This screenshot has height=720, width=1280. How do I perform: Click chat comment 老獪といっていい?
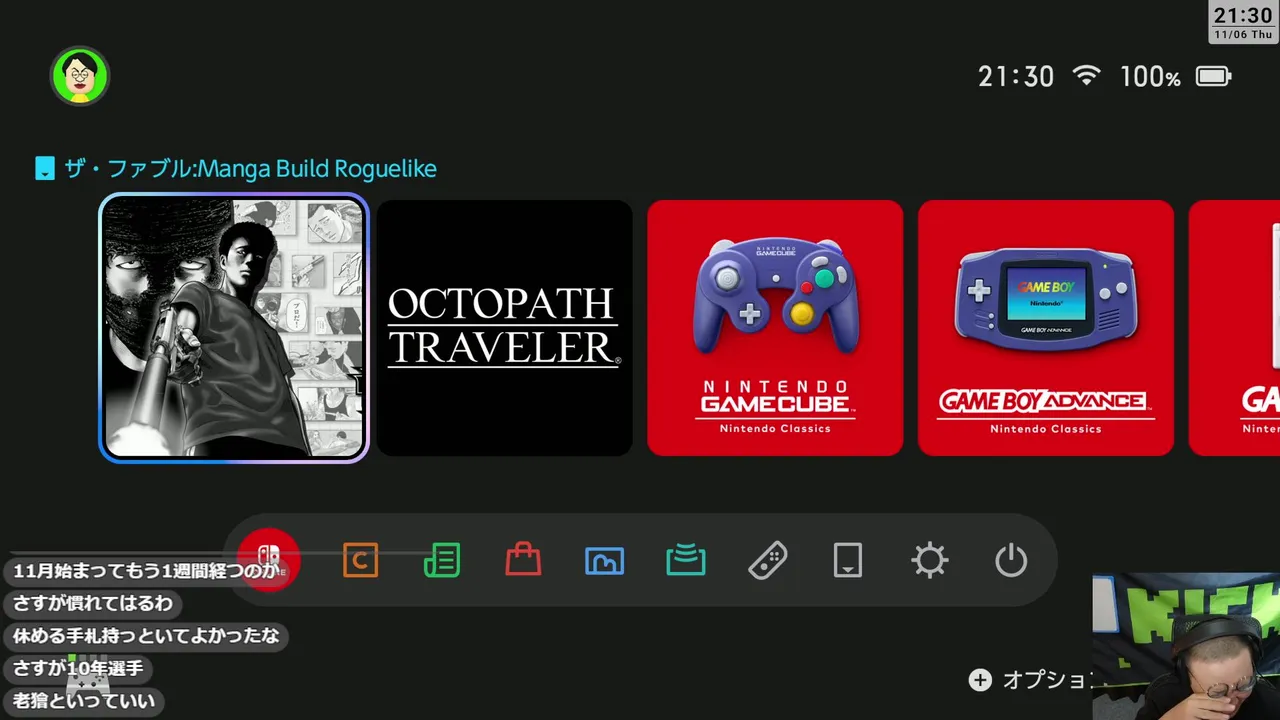coord(84,701)
